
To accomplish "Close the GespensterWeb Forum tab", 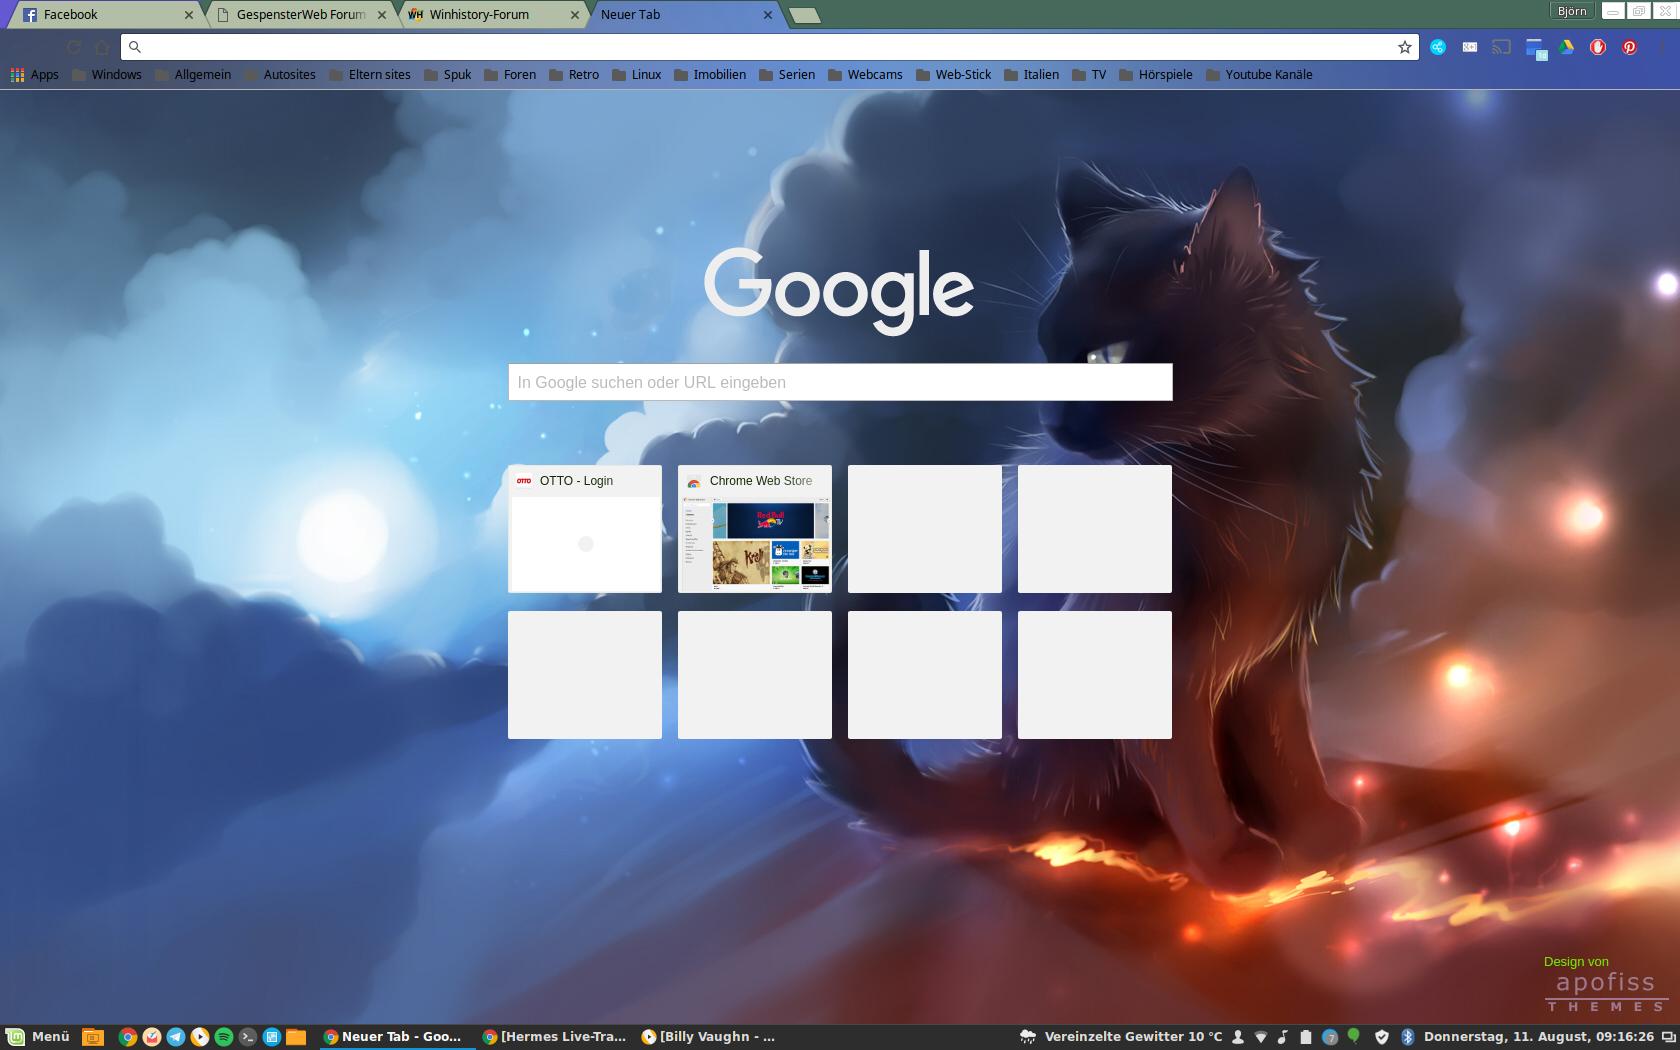I will (382, 15).
